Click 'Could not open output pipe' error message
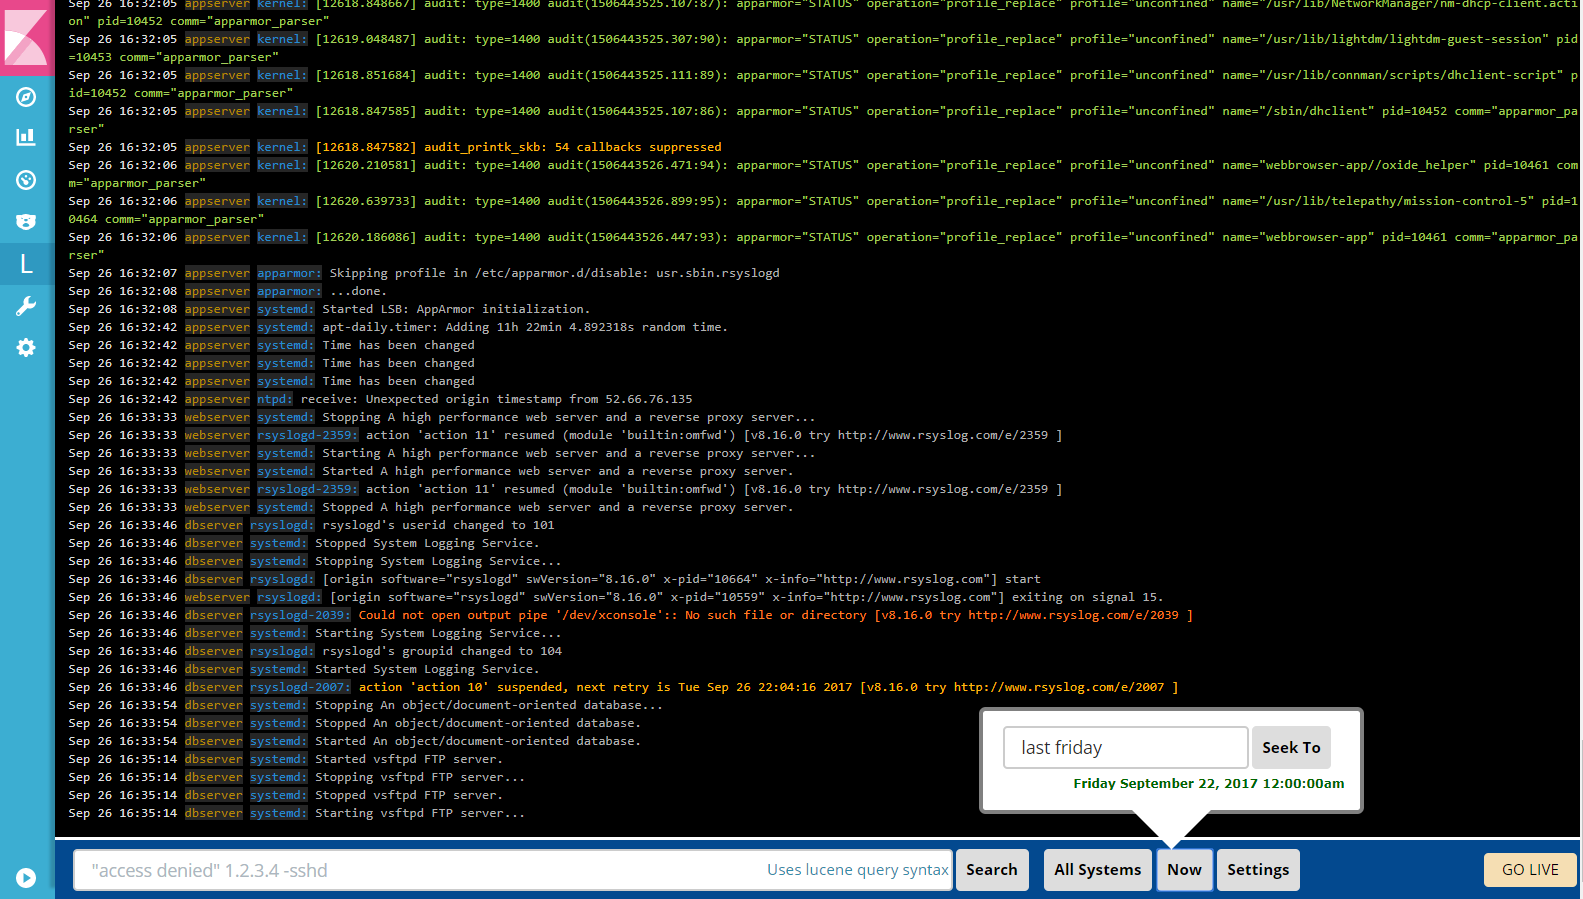Viewport: 1583px width, 899px height. coord(775,615)
